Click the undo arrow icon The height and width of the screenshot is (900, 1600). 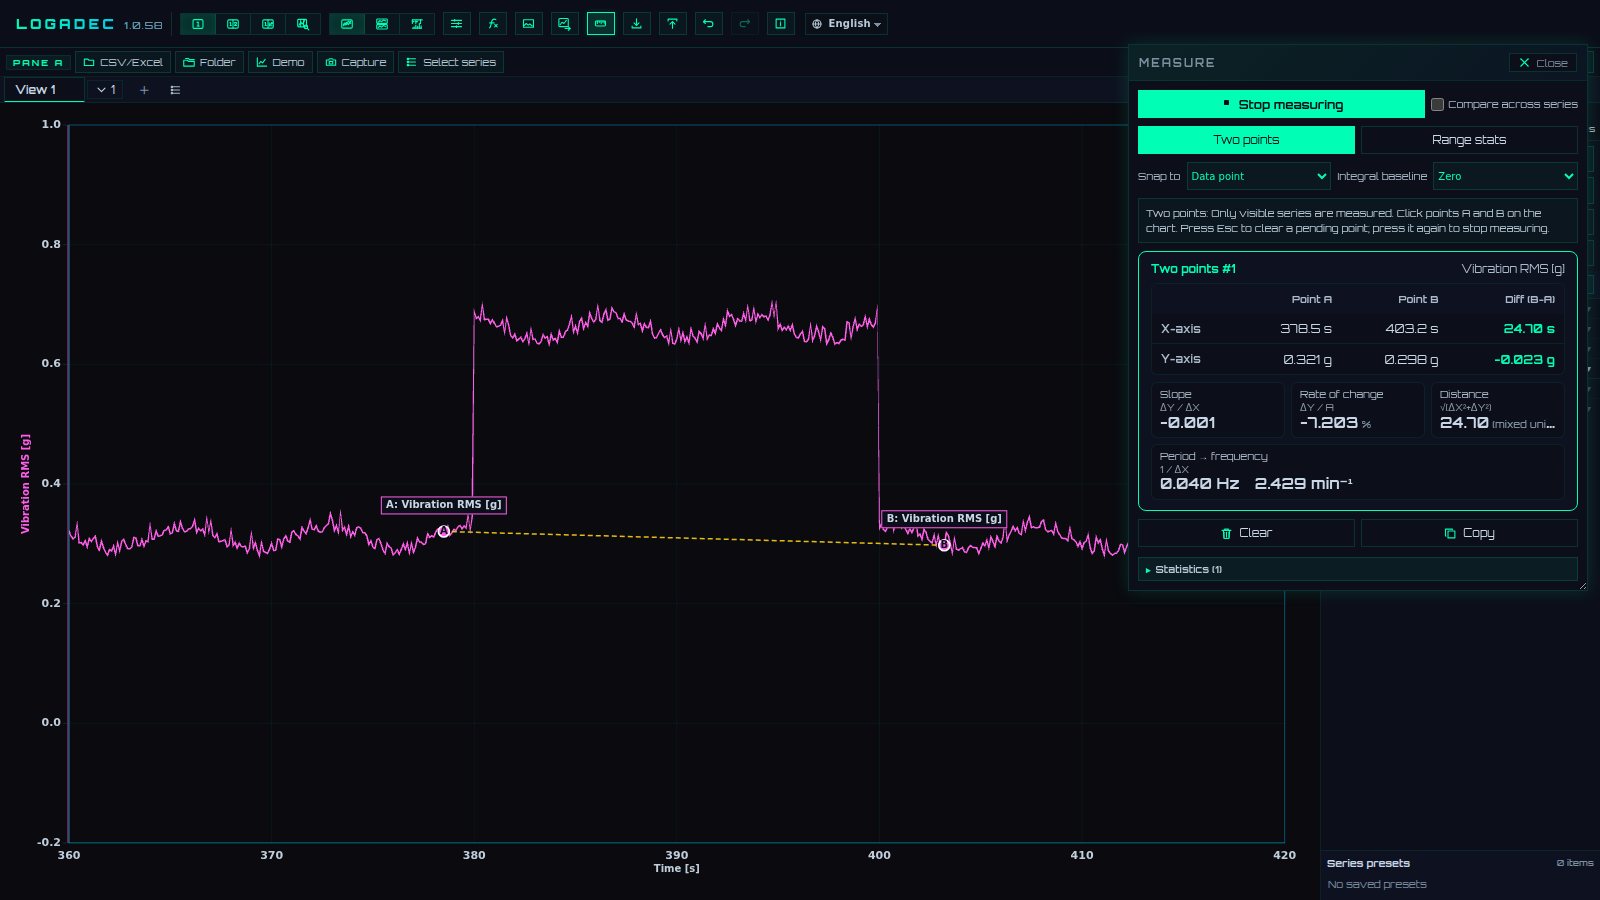point(709,24)
